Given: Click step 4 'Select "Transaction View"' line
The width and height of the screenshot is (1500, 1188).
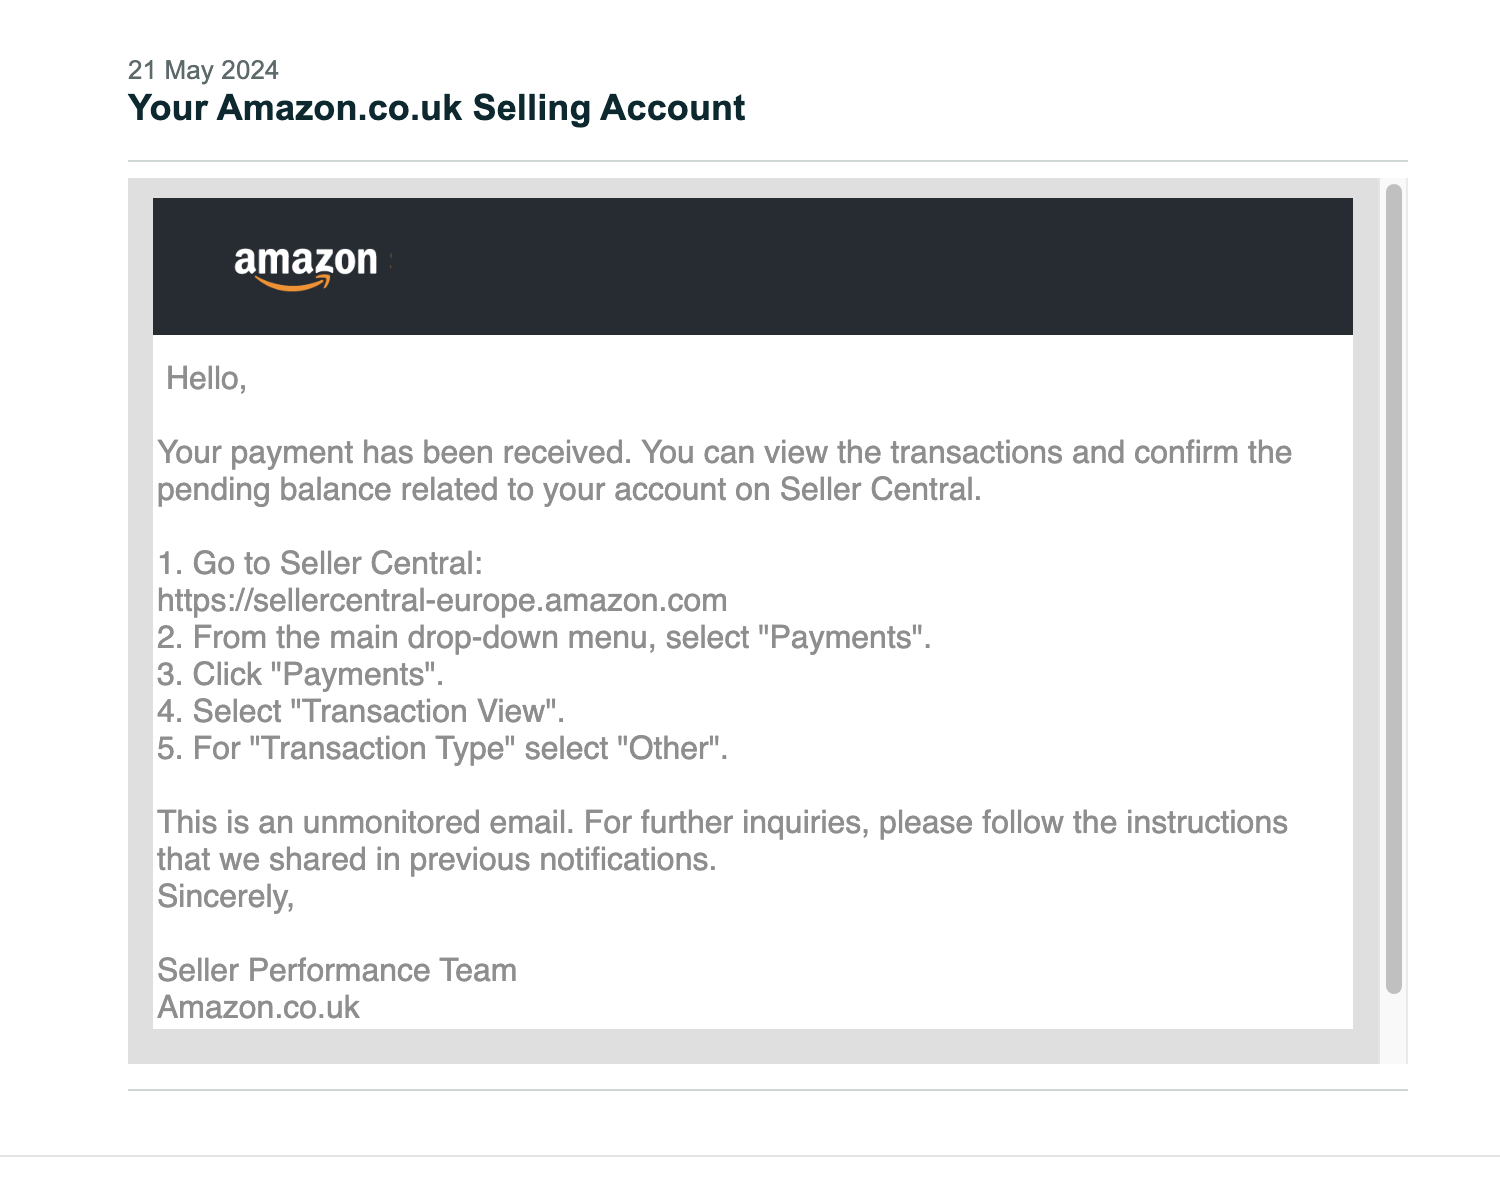Looking at the screenshot, I should coord(361,711).
